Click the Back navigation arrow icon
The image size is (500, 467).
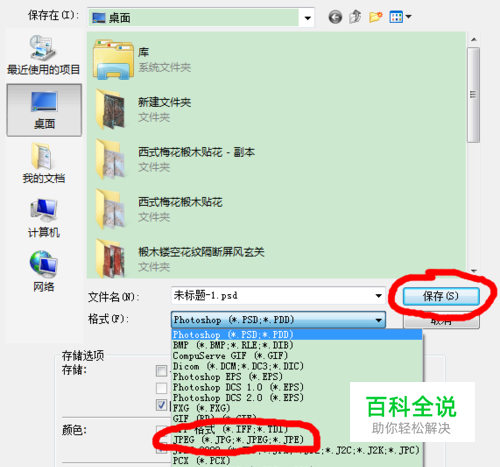335,17
